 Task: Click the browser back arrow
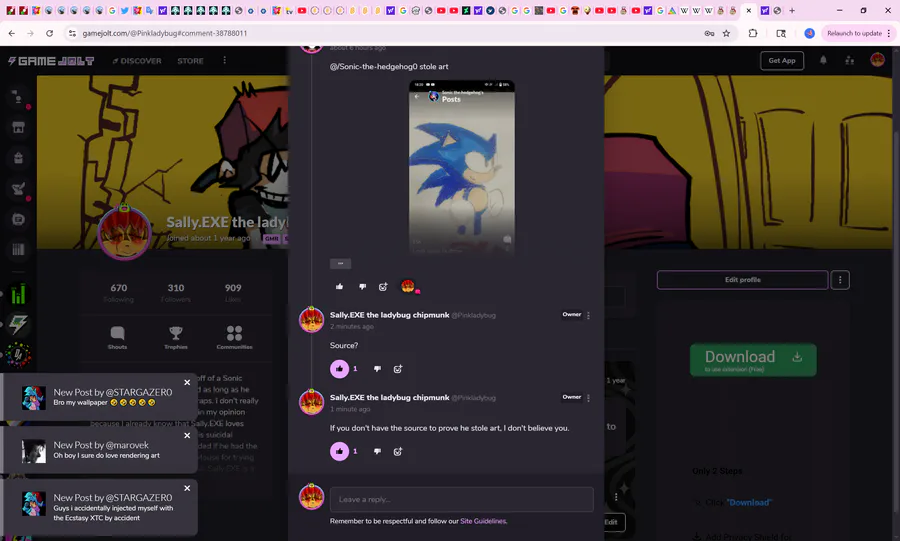click(x=11, y=33)
